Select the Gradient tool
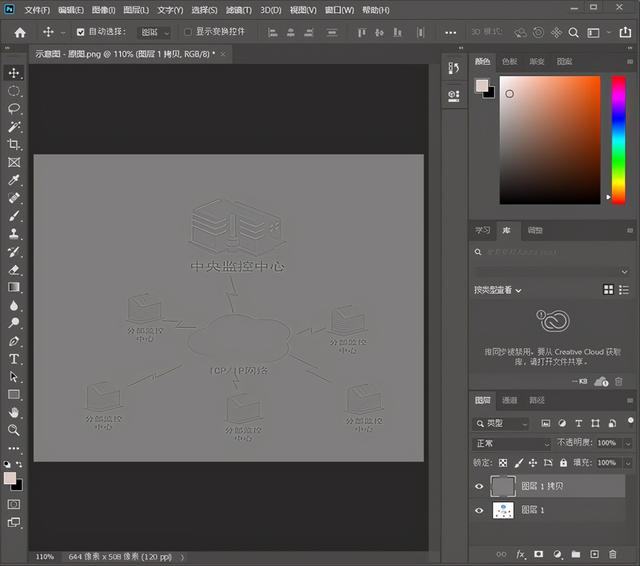The image size is (640, 566). tap(14, 288)
